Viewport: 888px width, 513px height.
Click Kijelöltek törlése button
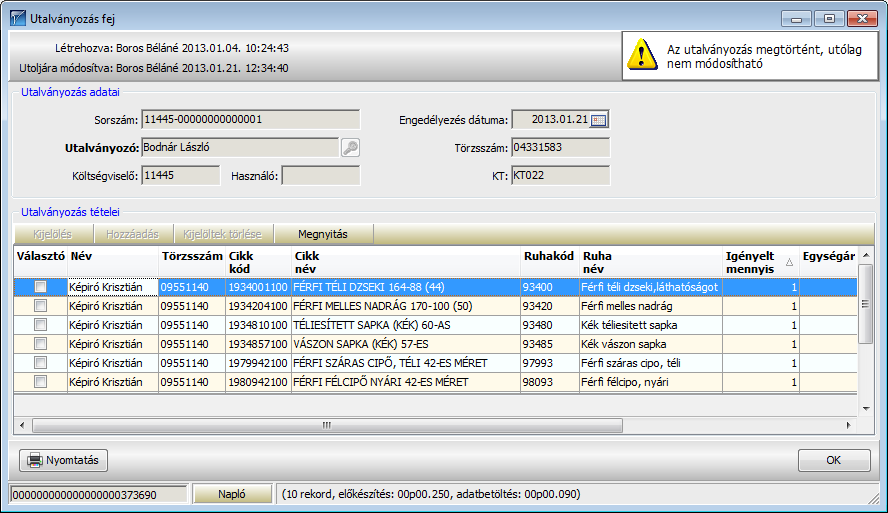click(223, 234)
